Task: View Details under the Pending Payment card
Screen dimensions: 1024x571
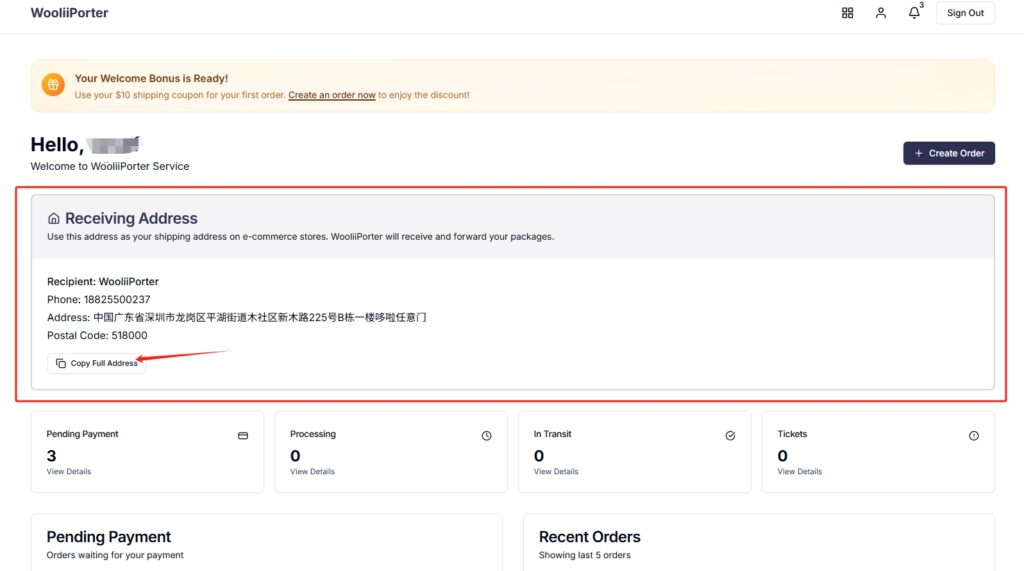Action: 69,472
